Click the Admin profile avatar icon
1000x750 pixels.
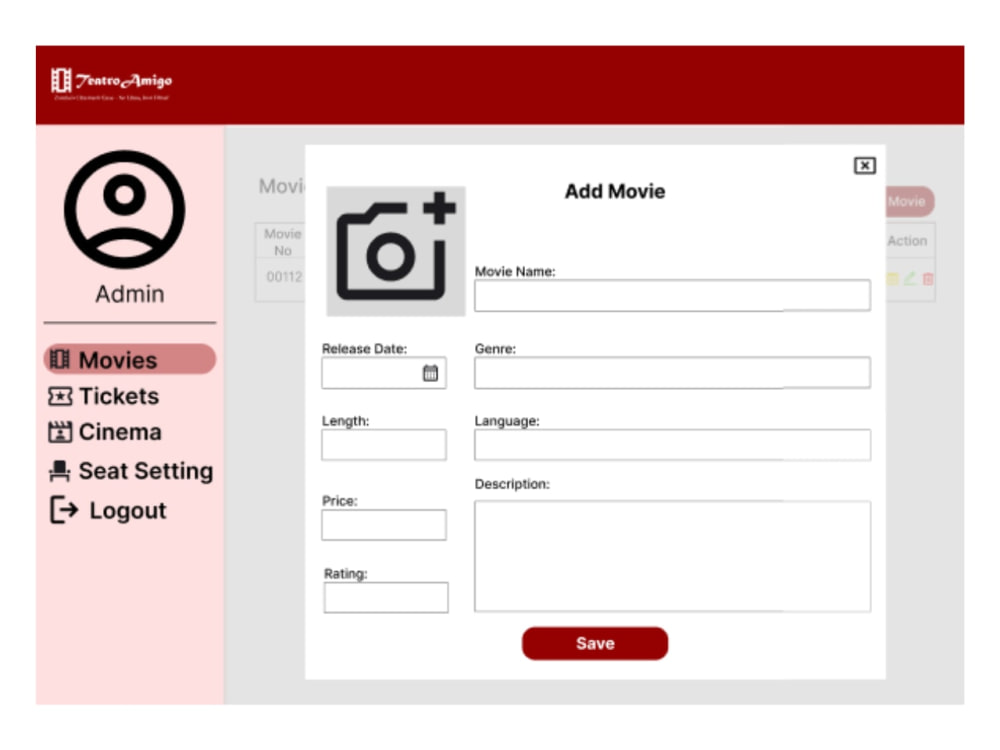pos(124,210)
